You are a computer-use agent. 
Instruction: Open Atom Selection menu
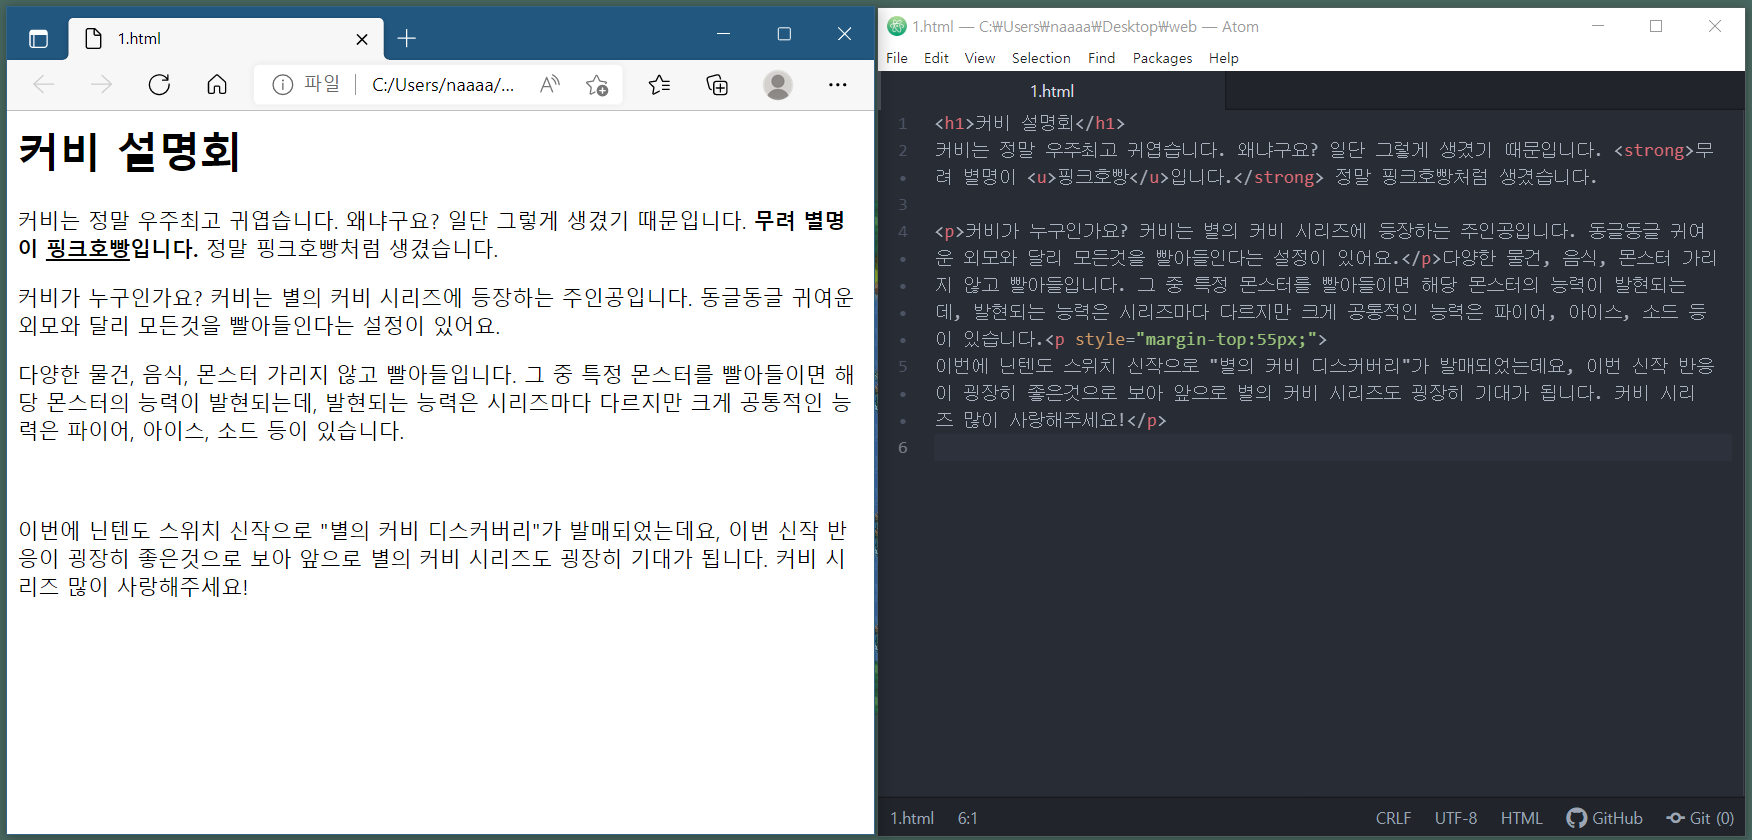1041,58
